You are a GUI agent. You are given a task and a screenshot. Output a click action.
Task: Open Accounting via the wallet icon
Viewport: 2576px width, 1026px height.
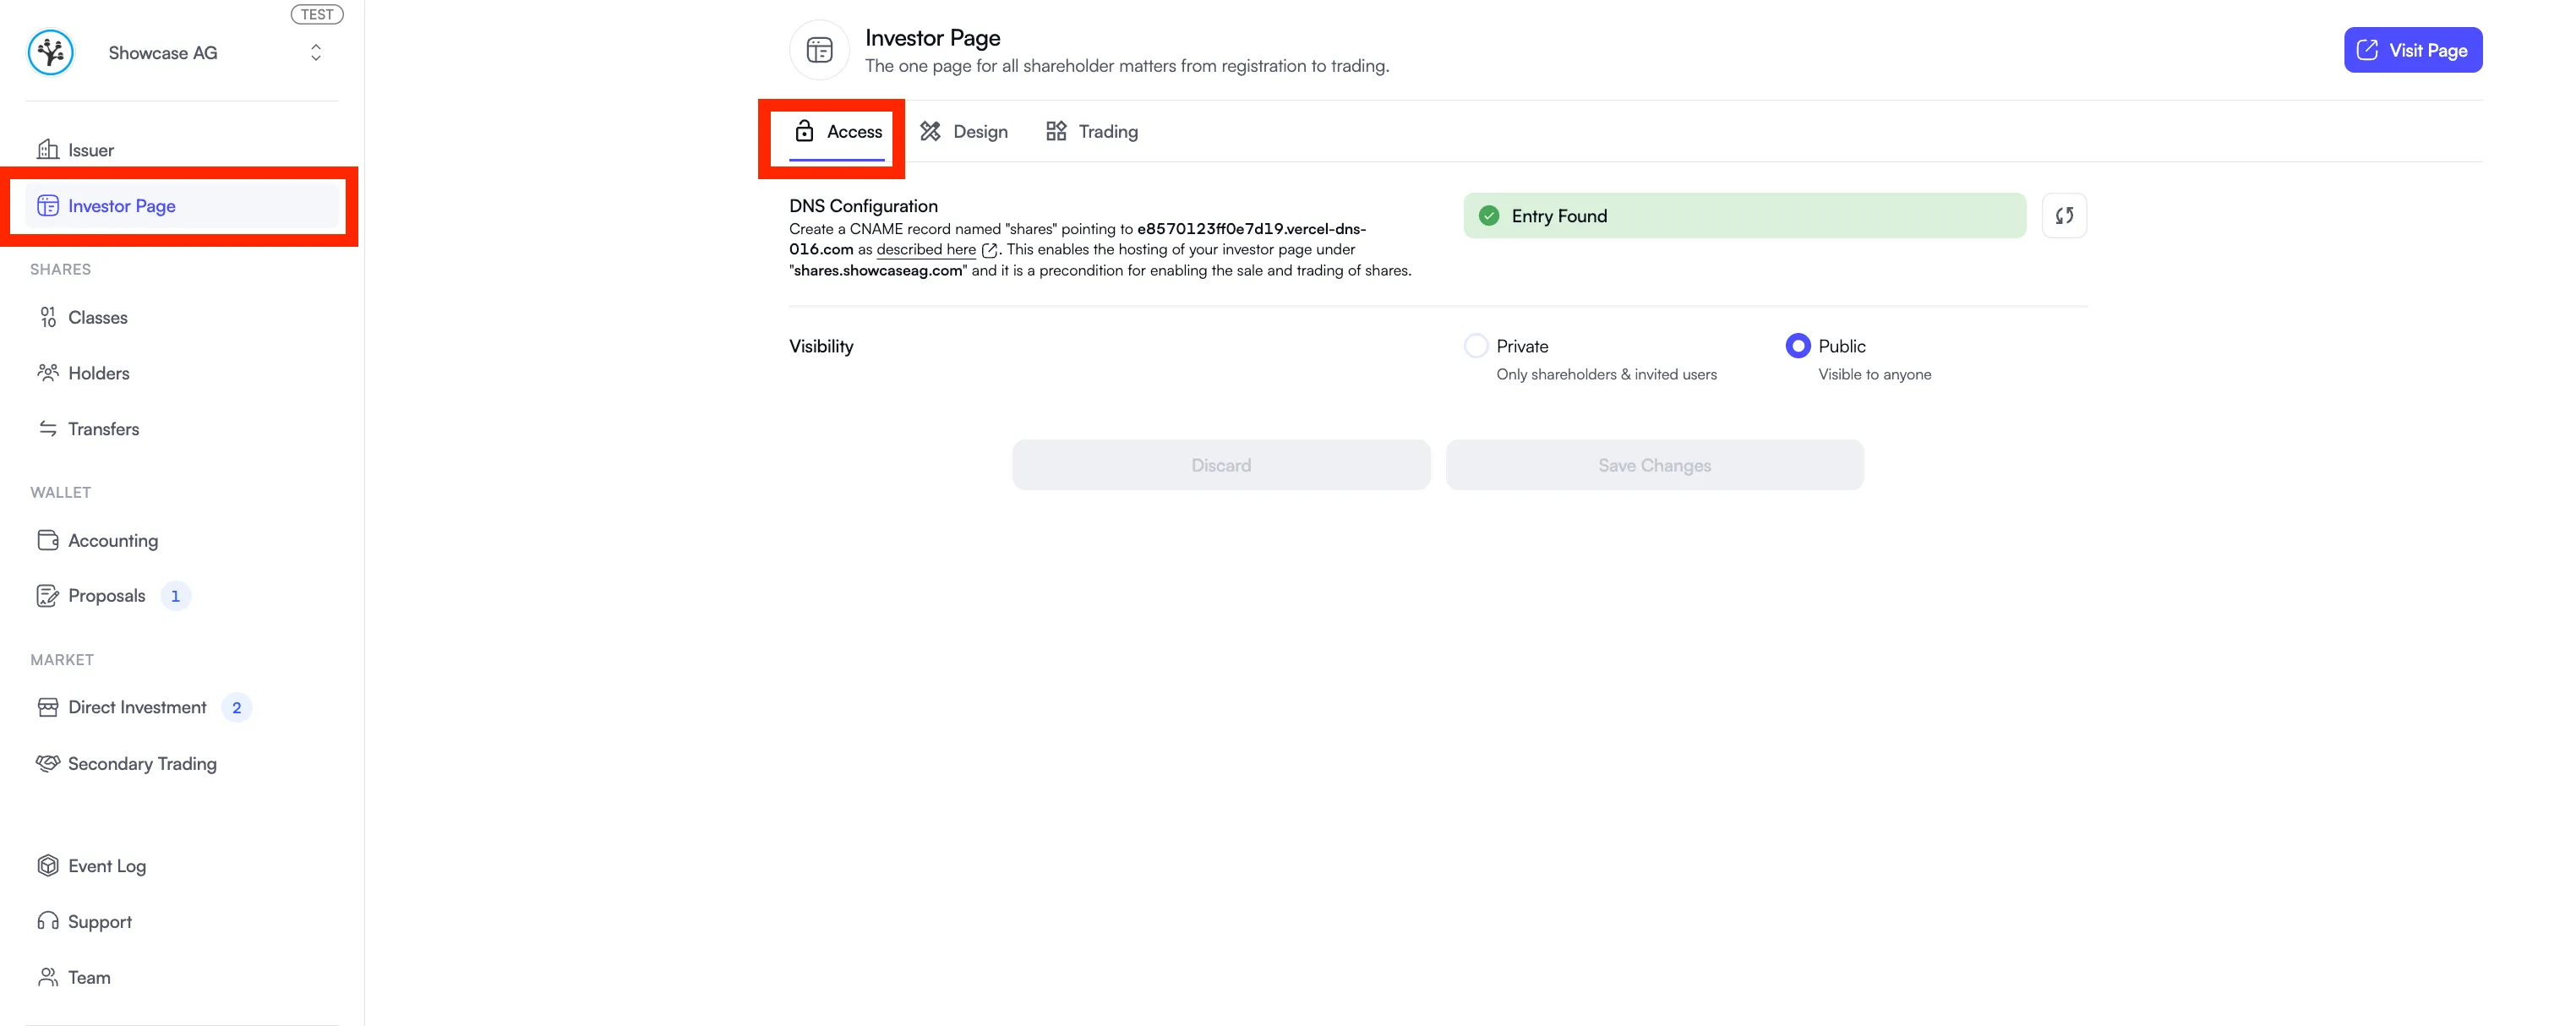coord(49,539)
